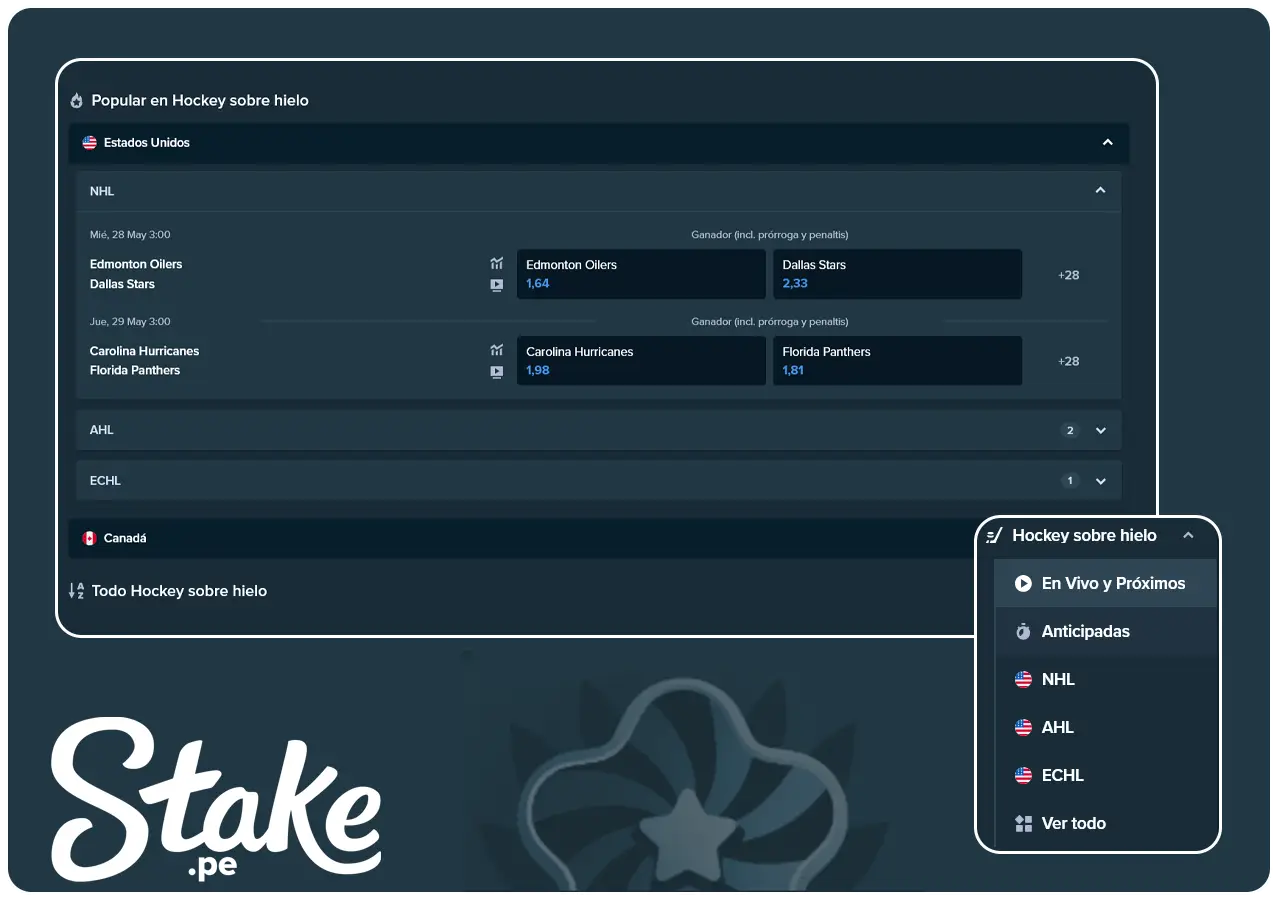This screenshot has width=1280, height=900.
Task: Open ECHL from the sidebar menu
Action: [x=1105, y=776]
